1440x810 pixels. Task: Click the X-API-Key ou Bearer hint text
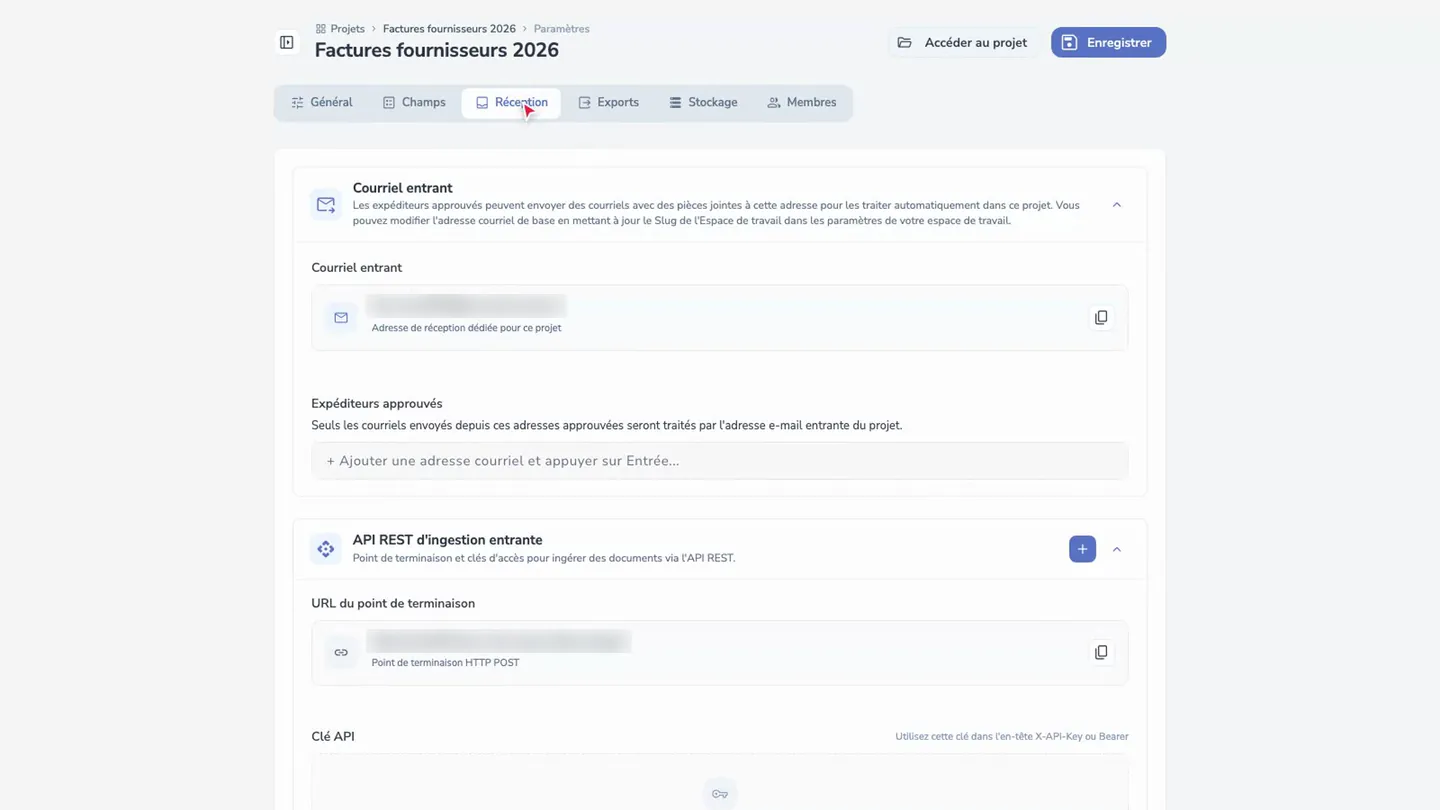point(1012,737)
